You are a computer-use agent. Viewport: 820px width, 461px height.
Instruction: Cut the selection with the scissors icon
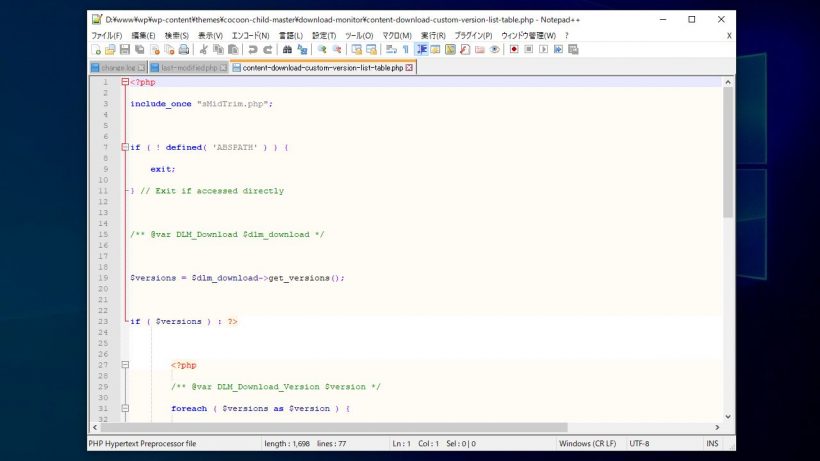(x=203, y=50)
